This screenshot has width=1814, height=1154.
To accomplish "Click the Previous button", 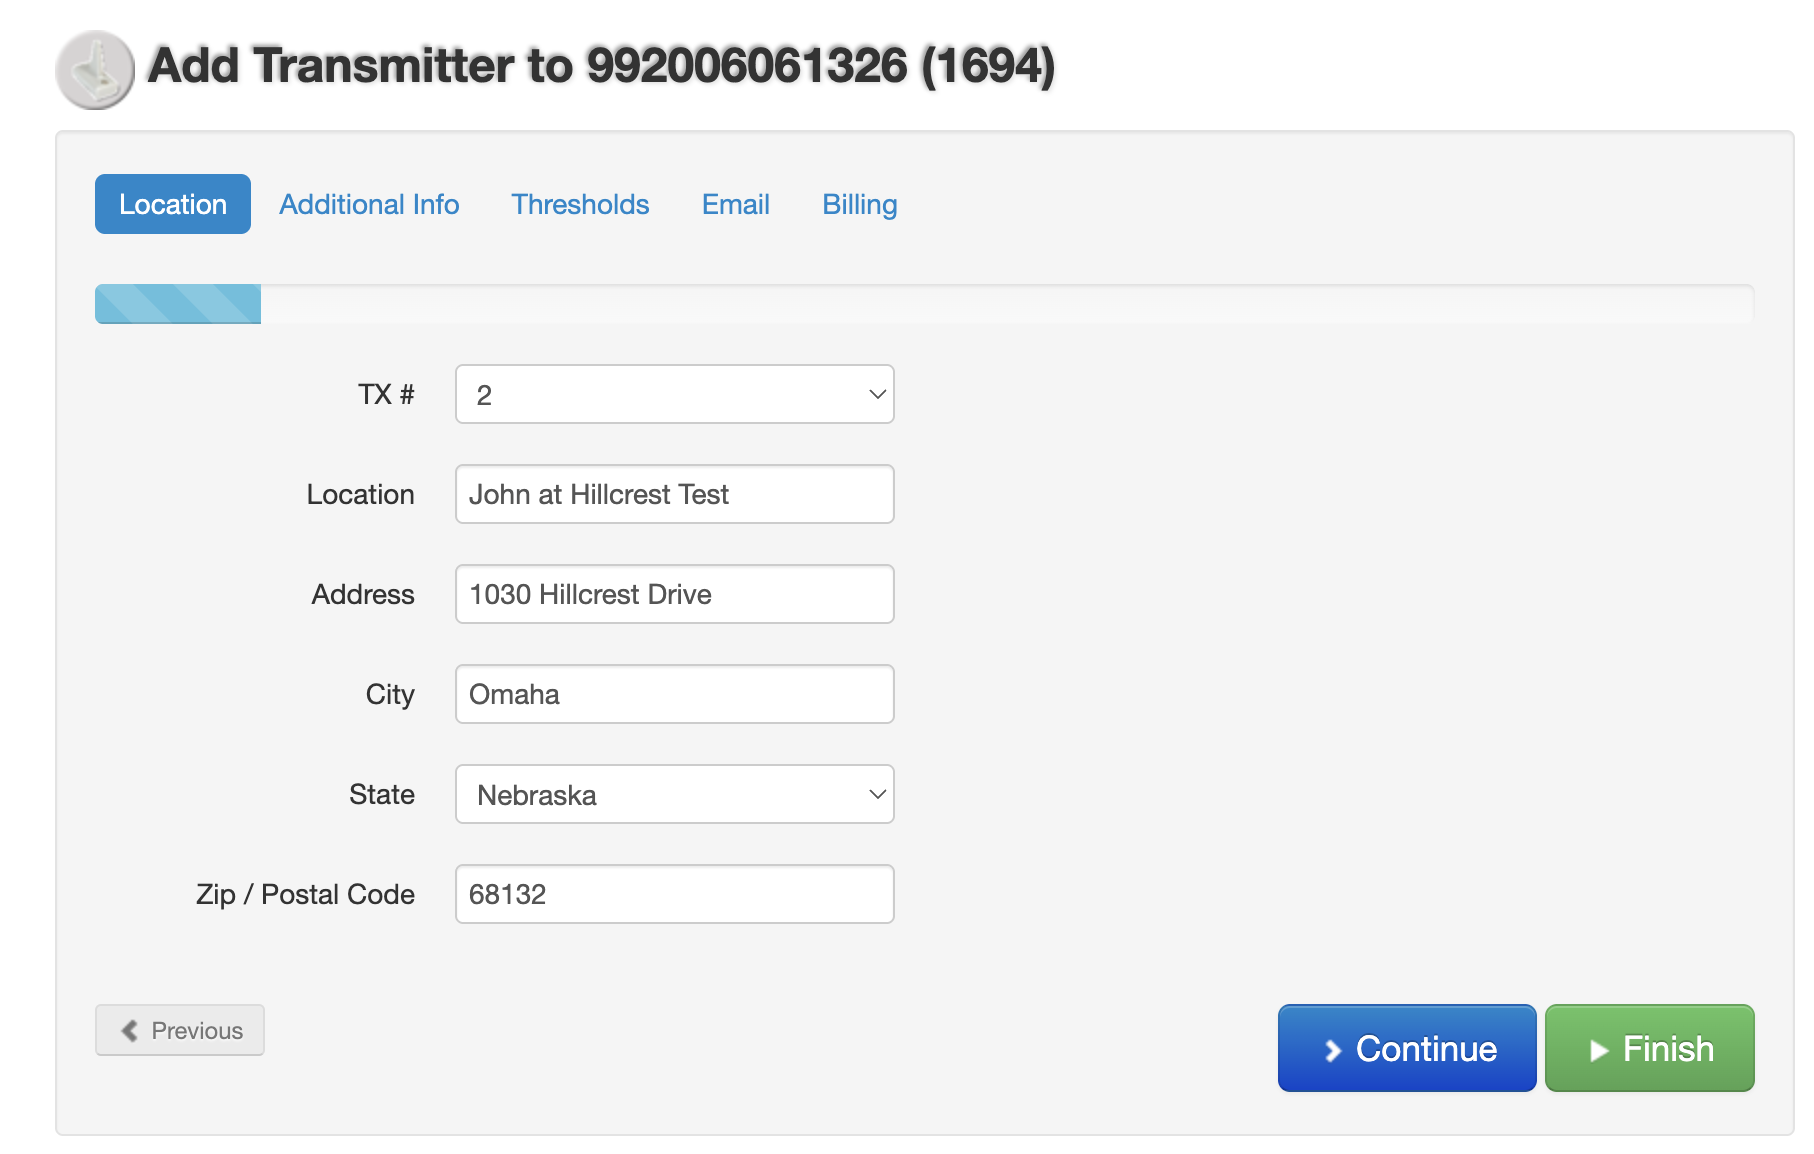I will pos(179,1030).
